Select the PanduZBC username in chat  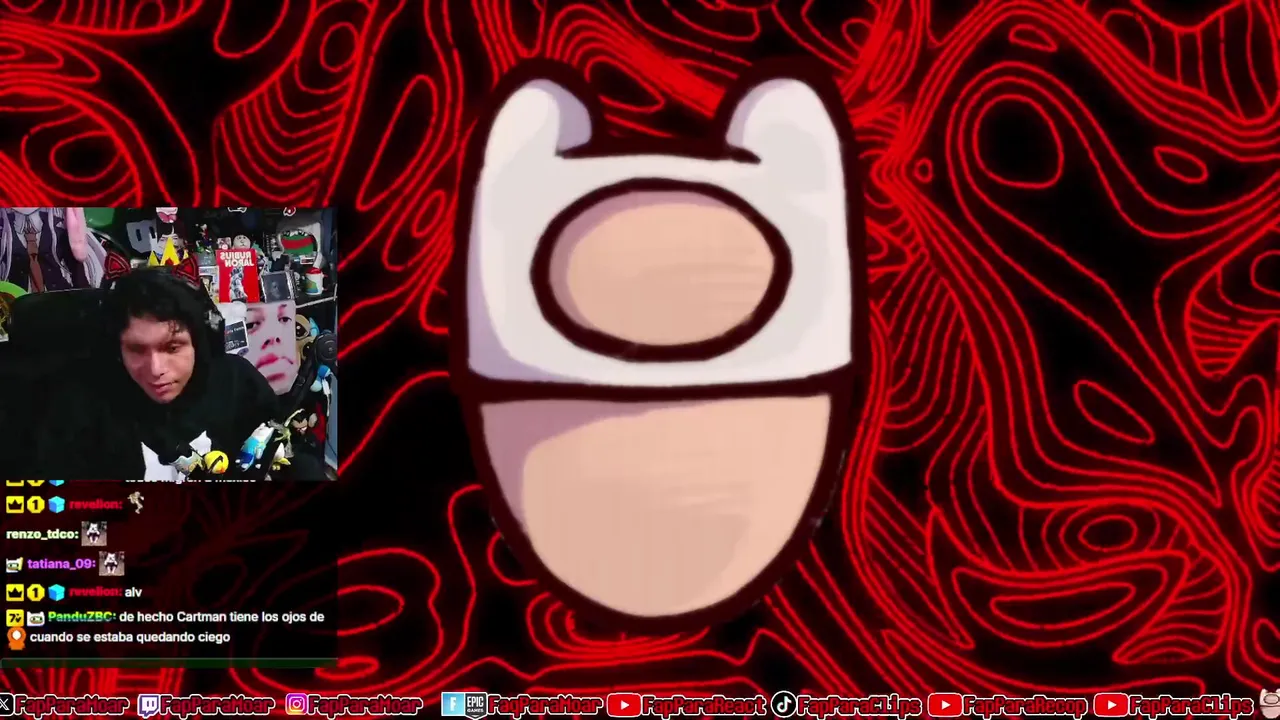[x=81, y=617]
